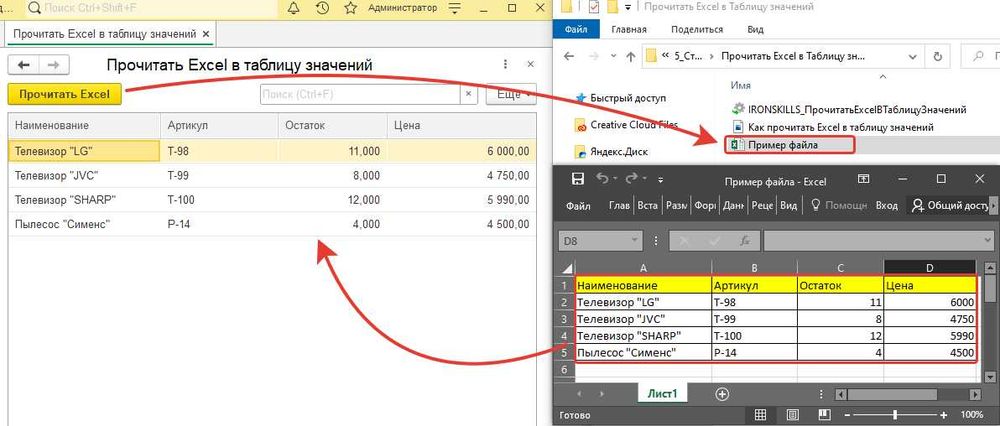Open Excel ribbon display options icon
The image size is (1000, 426).
(863, 179)
